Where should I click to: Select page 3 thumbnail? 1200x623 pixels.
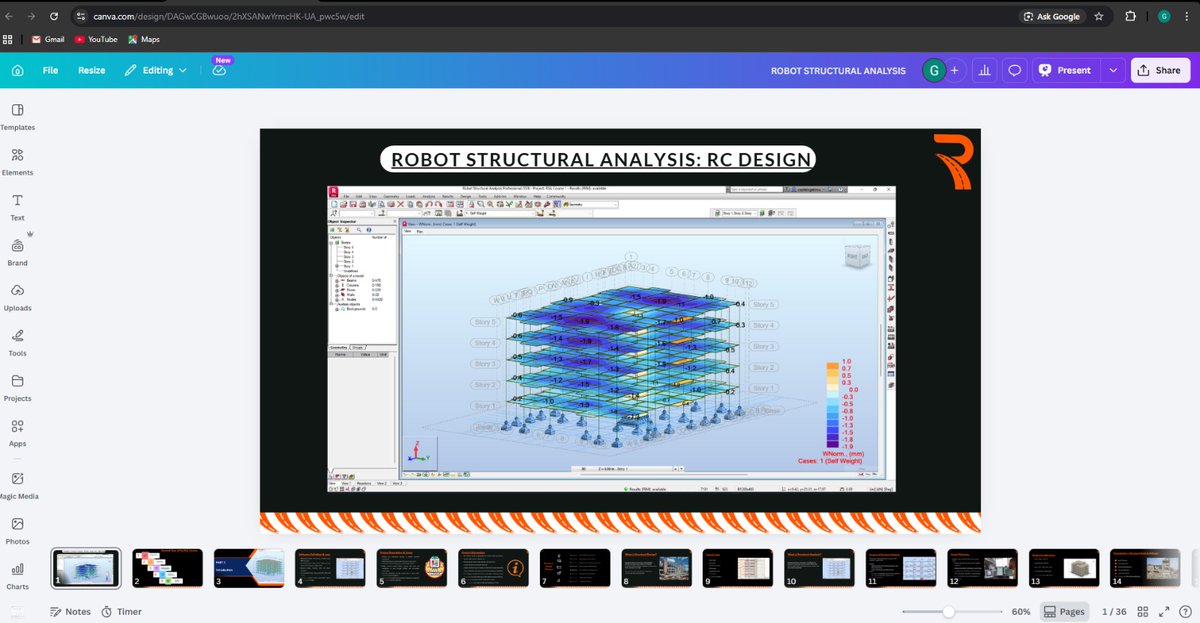tap(249, 567)
